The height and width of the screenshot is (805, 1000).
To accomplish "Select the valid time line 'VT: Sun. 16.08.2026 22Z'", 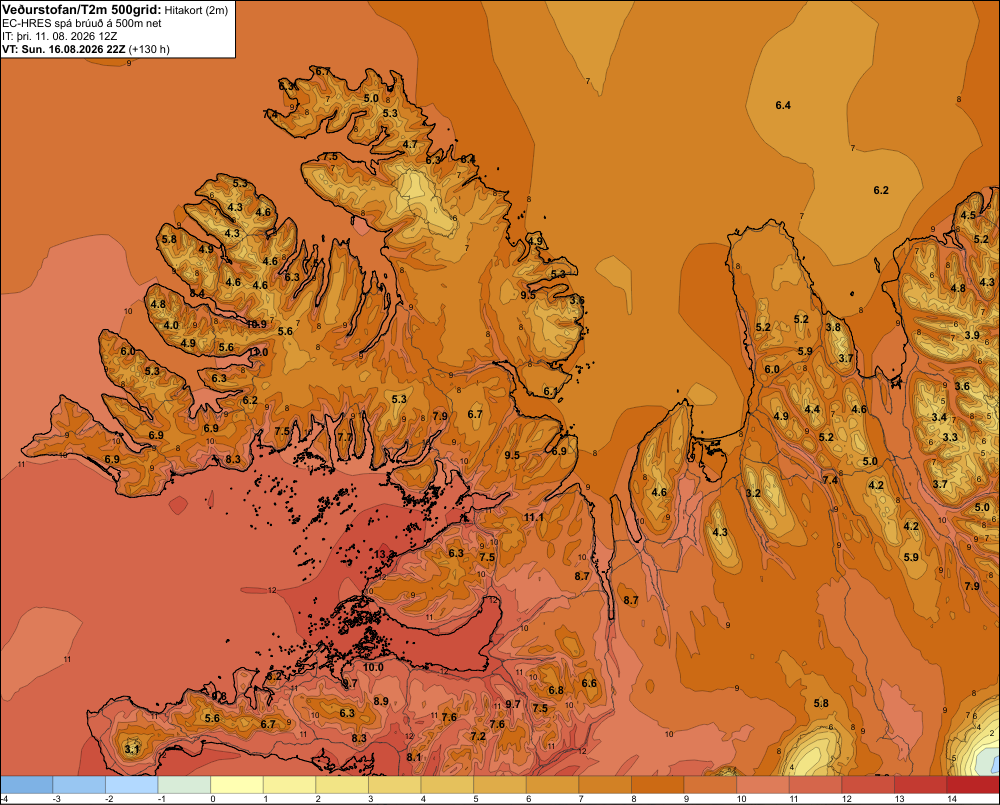I will click(66, 49).
